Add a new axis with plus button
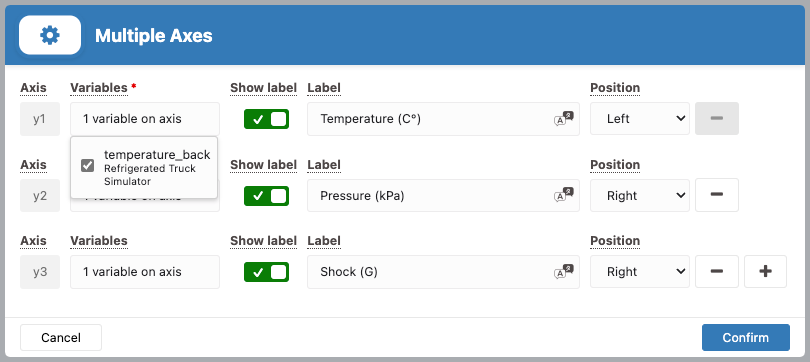This screenshot has width=810, height=362. (x=765, y=271)
